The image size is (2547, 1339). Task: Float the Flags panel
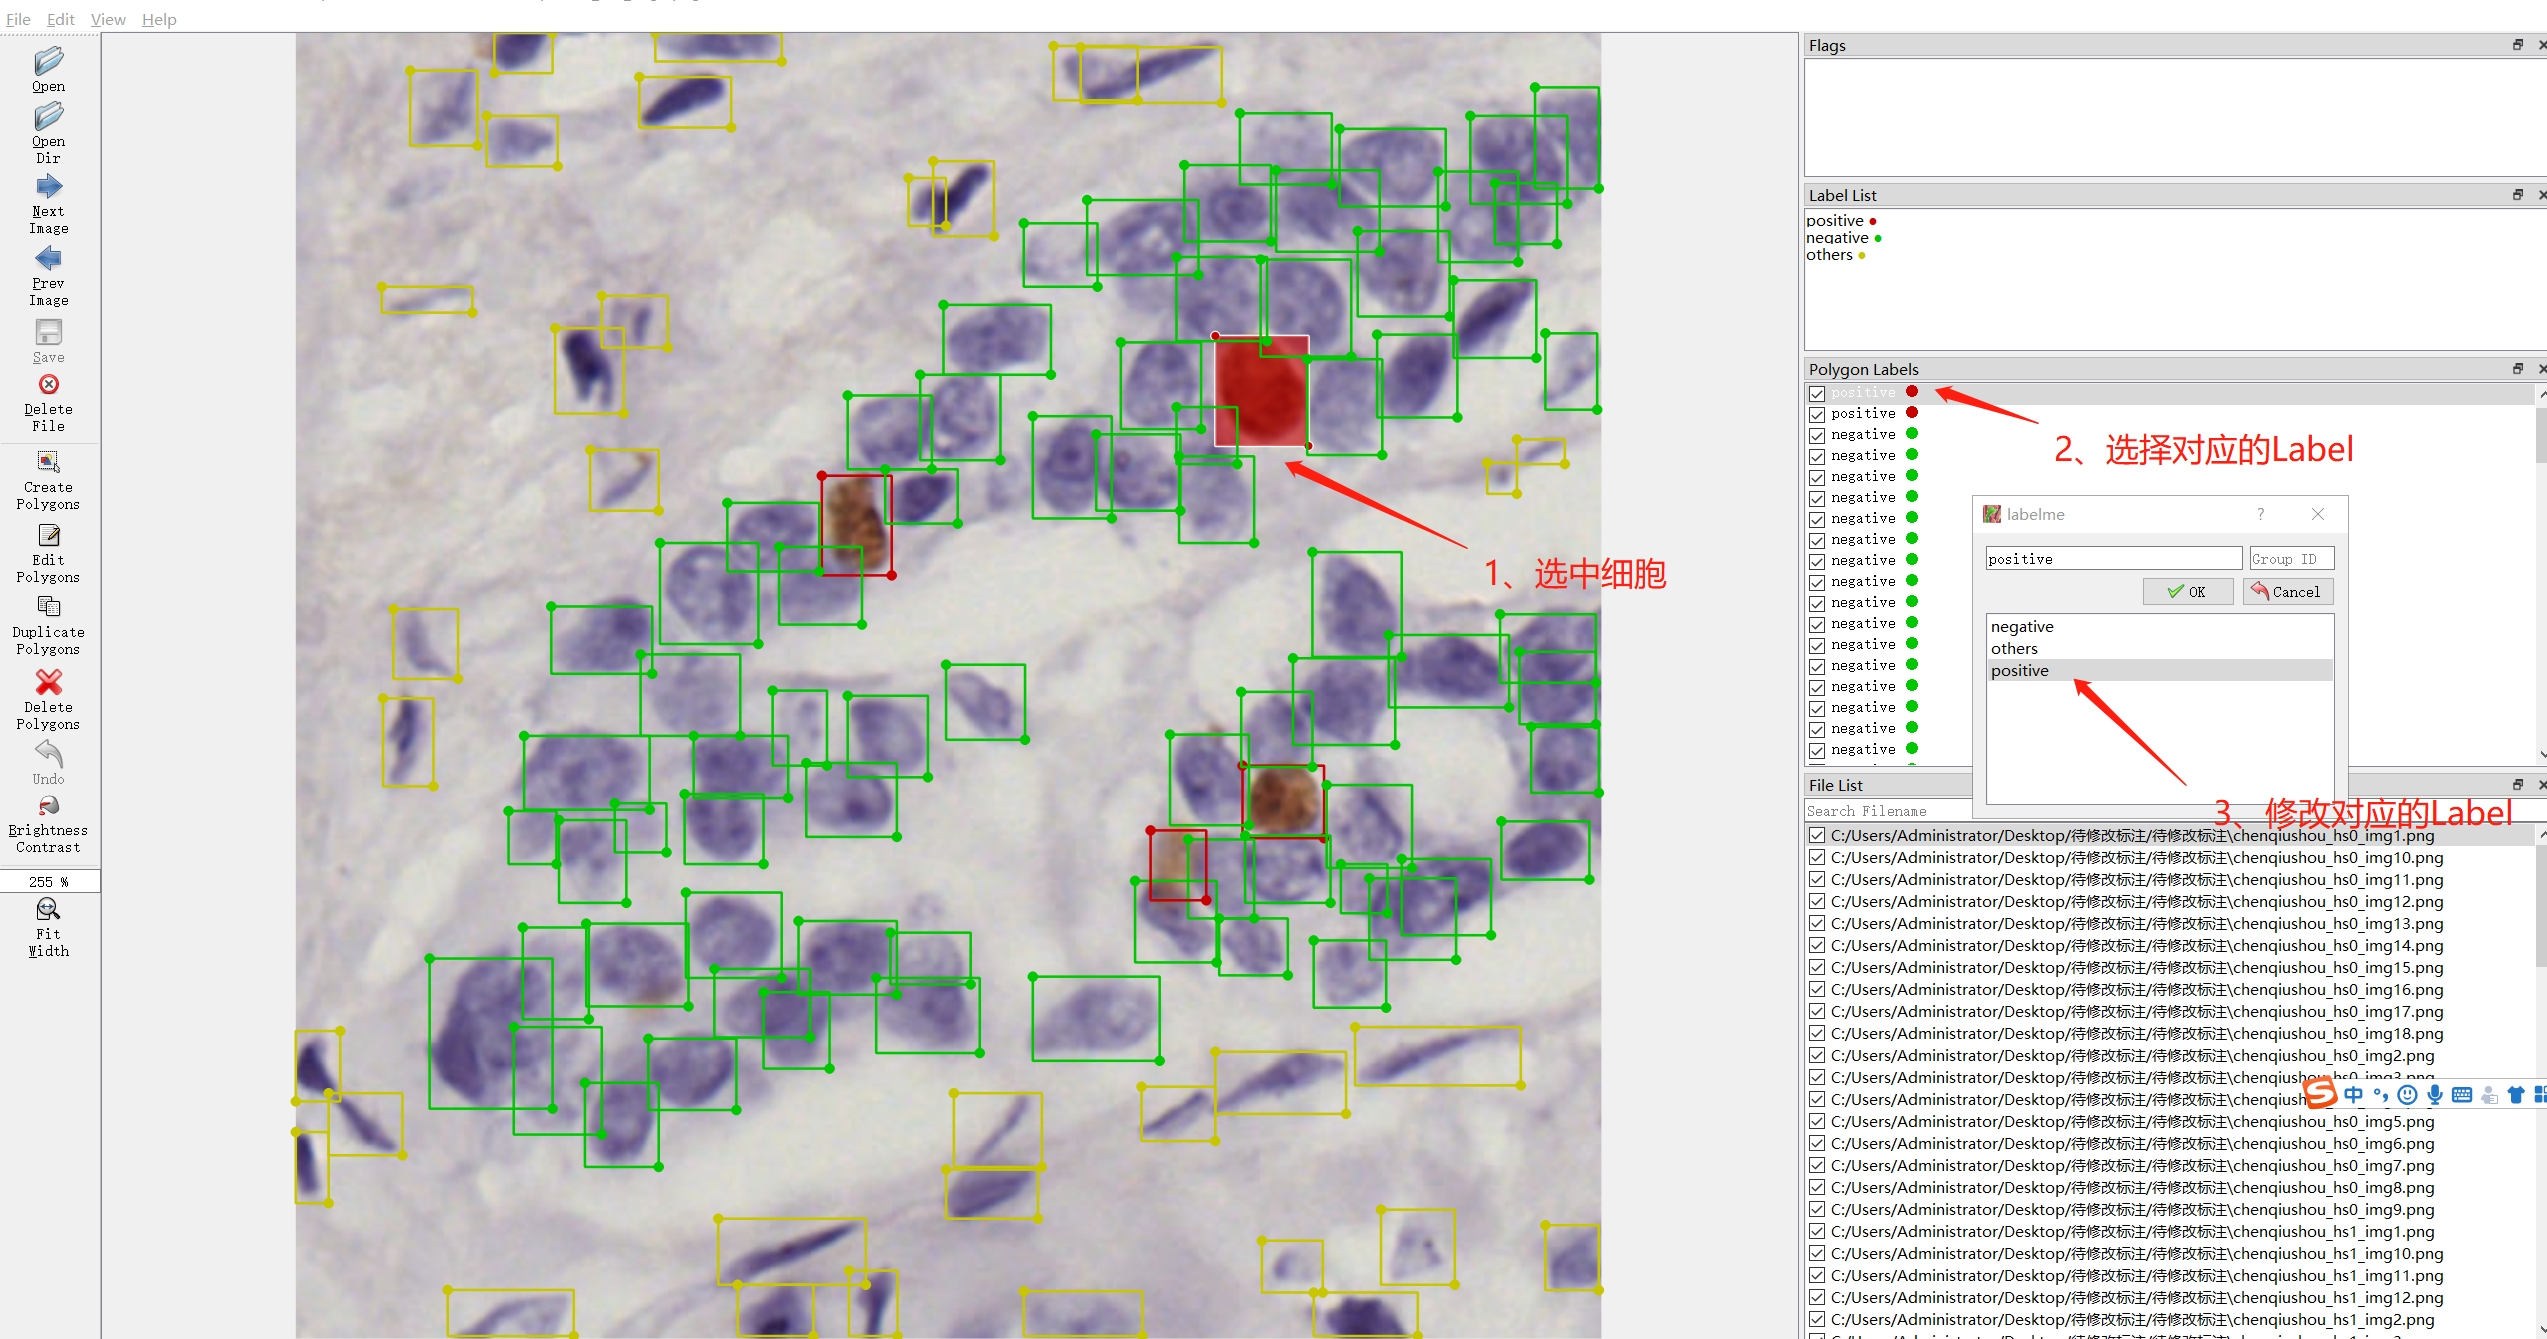coord(2517,45)
